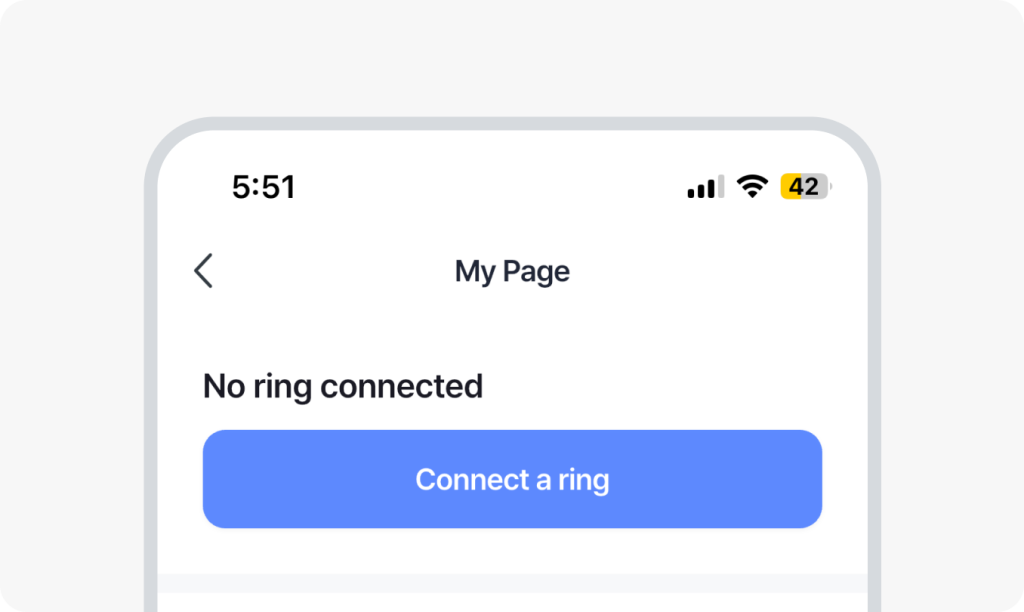
Task: Click the gray divider strip below the button
Action: tap(512, 583)
